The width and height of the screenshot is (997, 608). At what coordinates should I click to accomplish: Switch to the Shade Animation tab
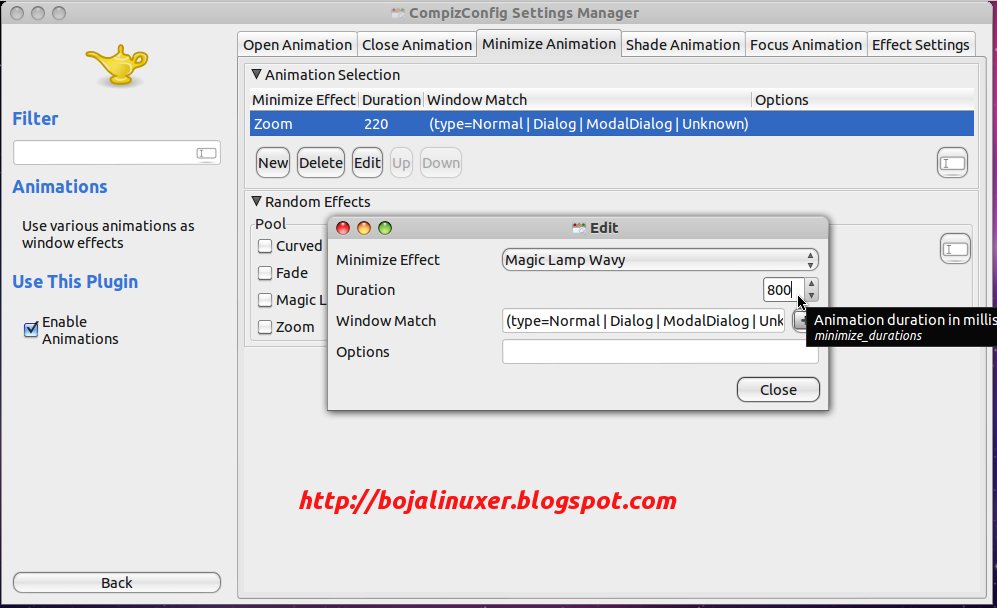coord(682,45)
